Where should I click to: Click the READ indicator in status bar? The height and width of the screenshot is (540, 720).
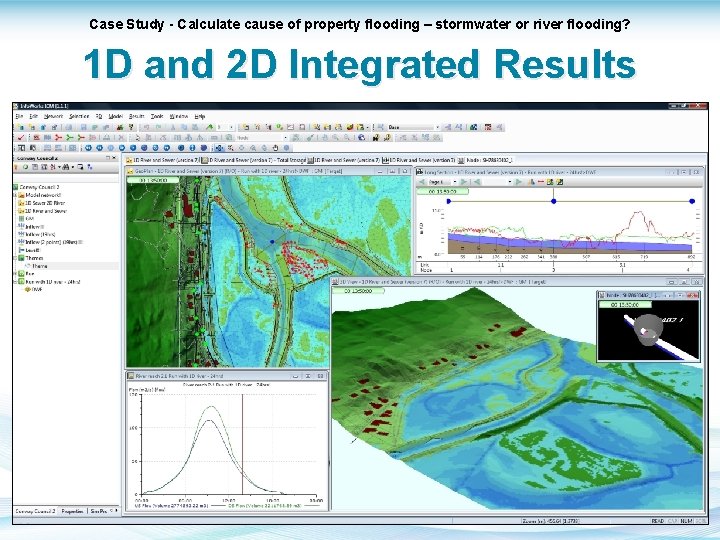tap(658, 521)
